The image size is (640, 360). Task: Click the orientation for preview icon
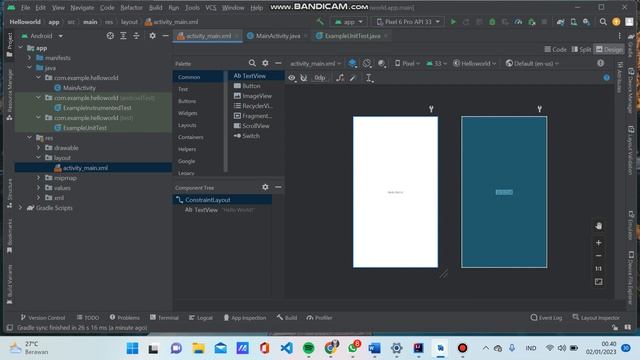coord(367,63)
